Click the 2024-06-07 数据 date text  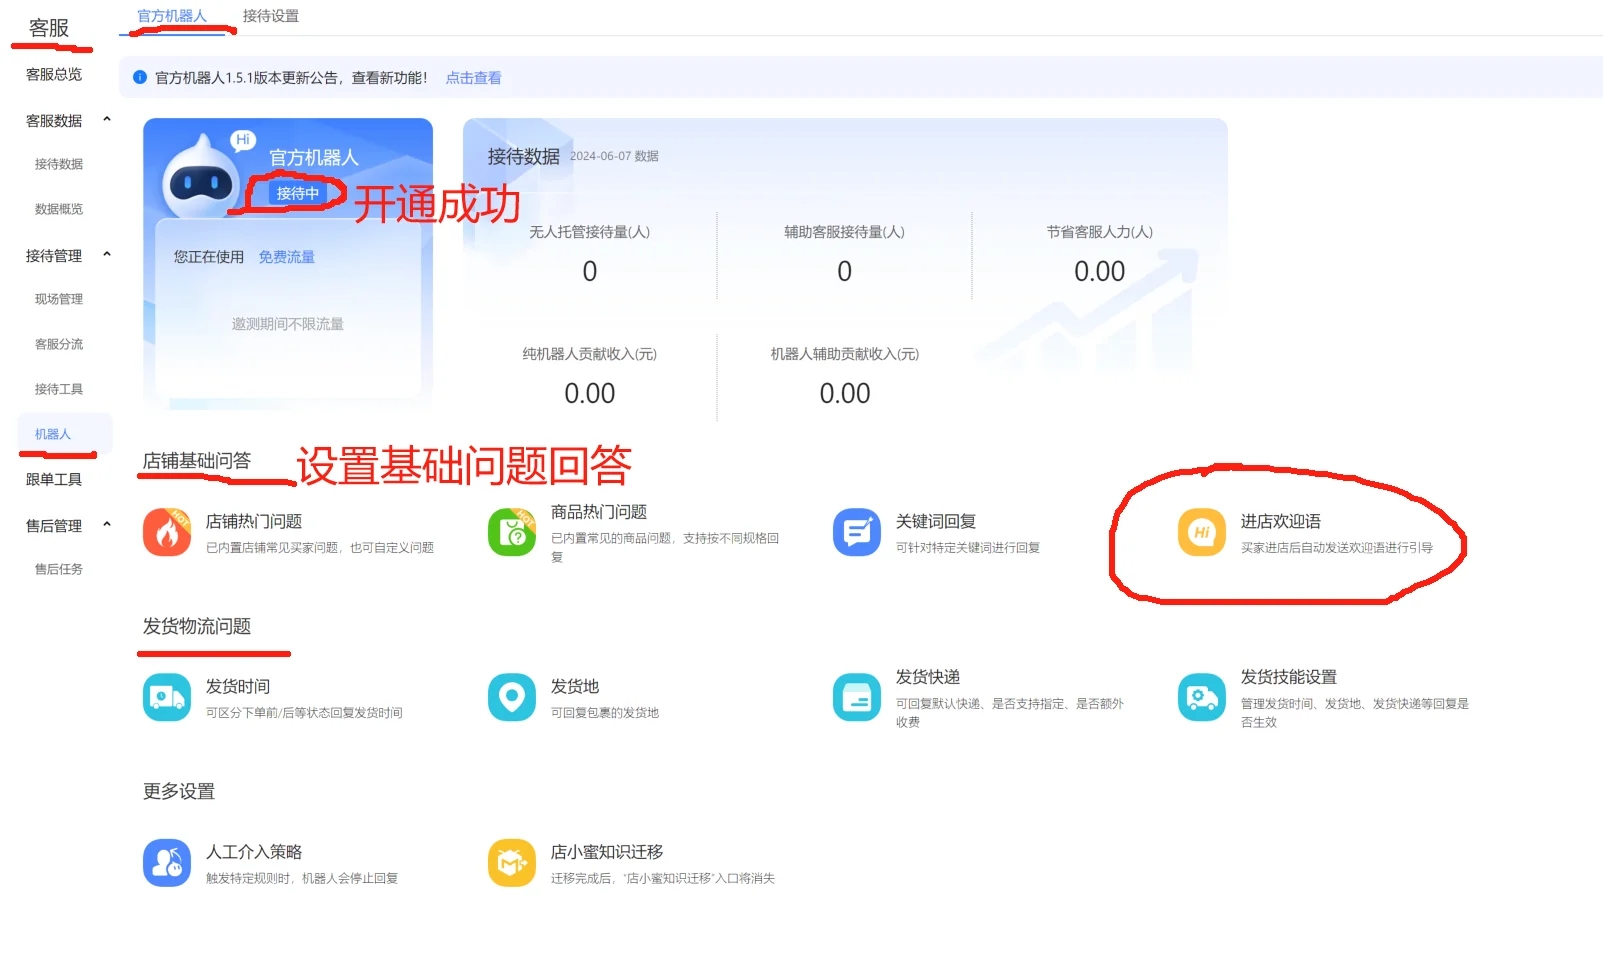(614, 156)
